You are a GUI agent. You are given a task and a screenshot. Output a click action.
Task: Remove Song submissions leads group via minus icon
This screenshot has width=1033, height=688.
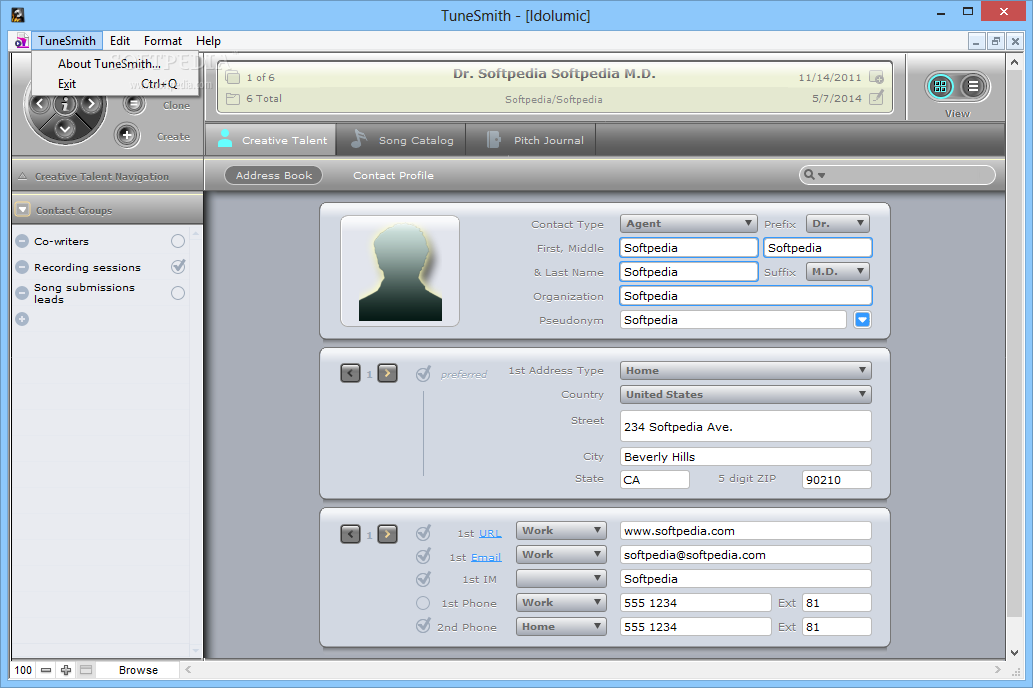22,293
